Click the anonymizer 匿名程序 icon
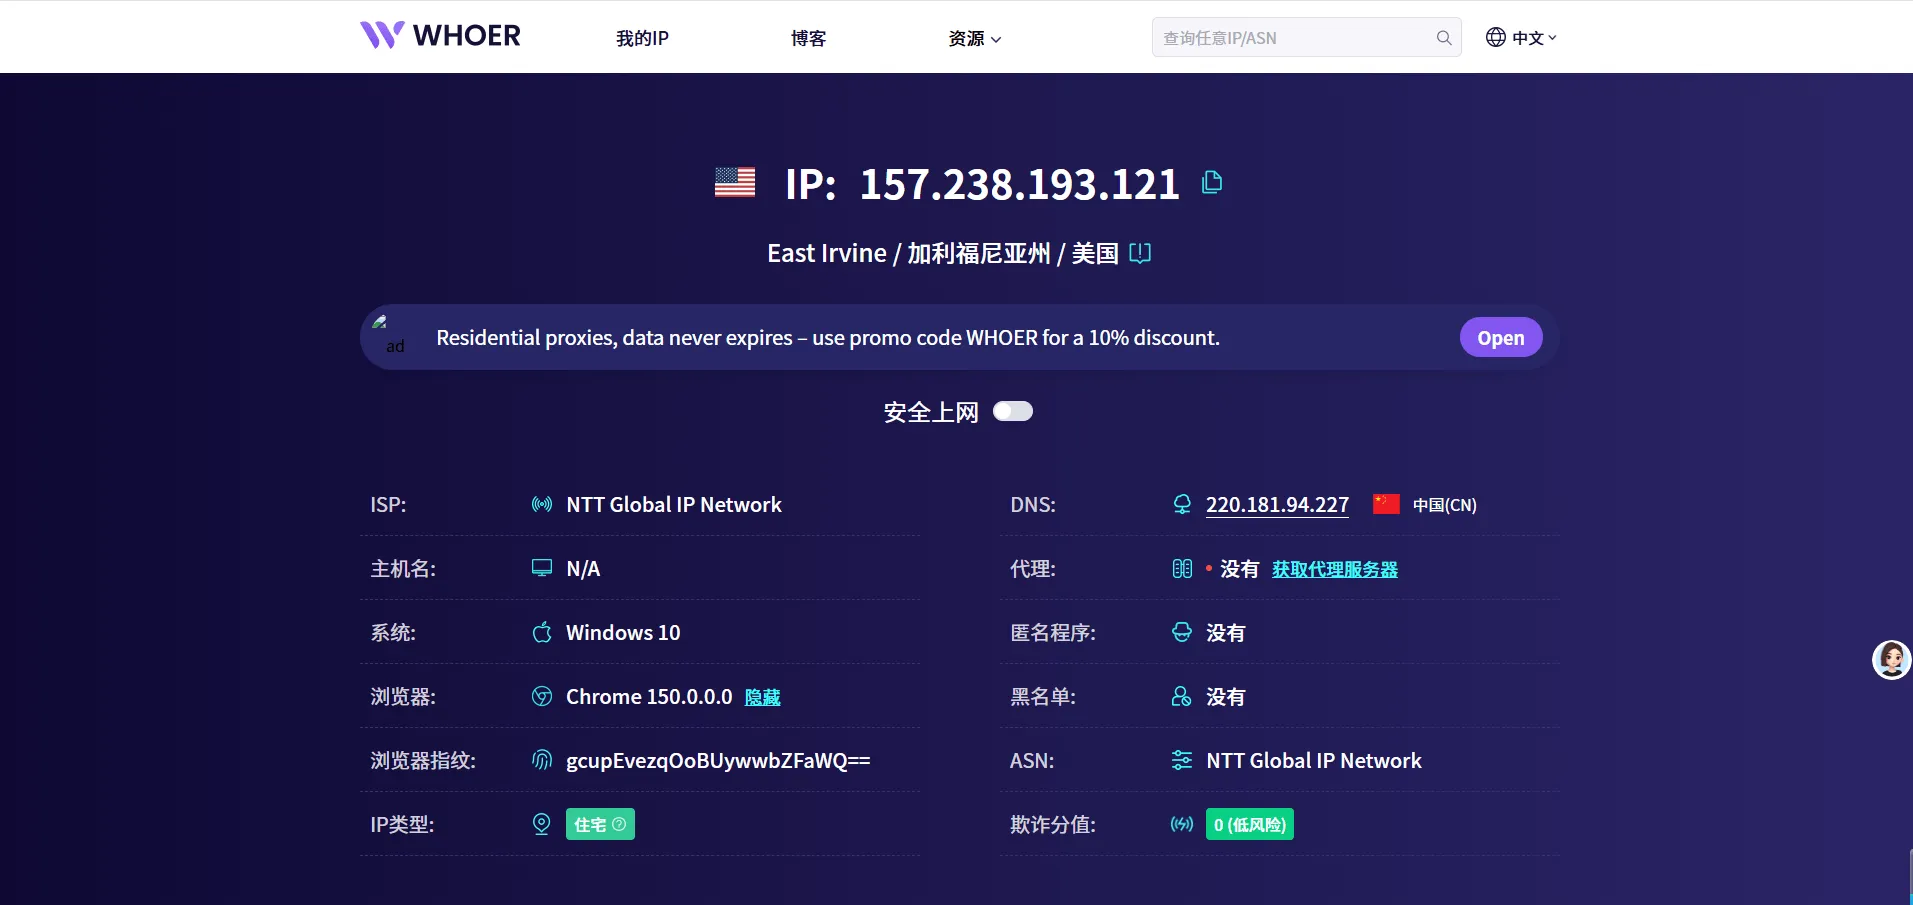1913x905 pixels. pyautogui.click(x=1182, y=632)
